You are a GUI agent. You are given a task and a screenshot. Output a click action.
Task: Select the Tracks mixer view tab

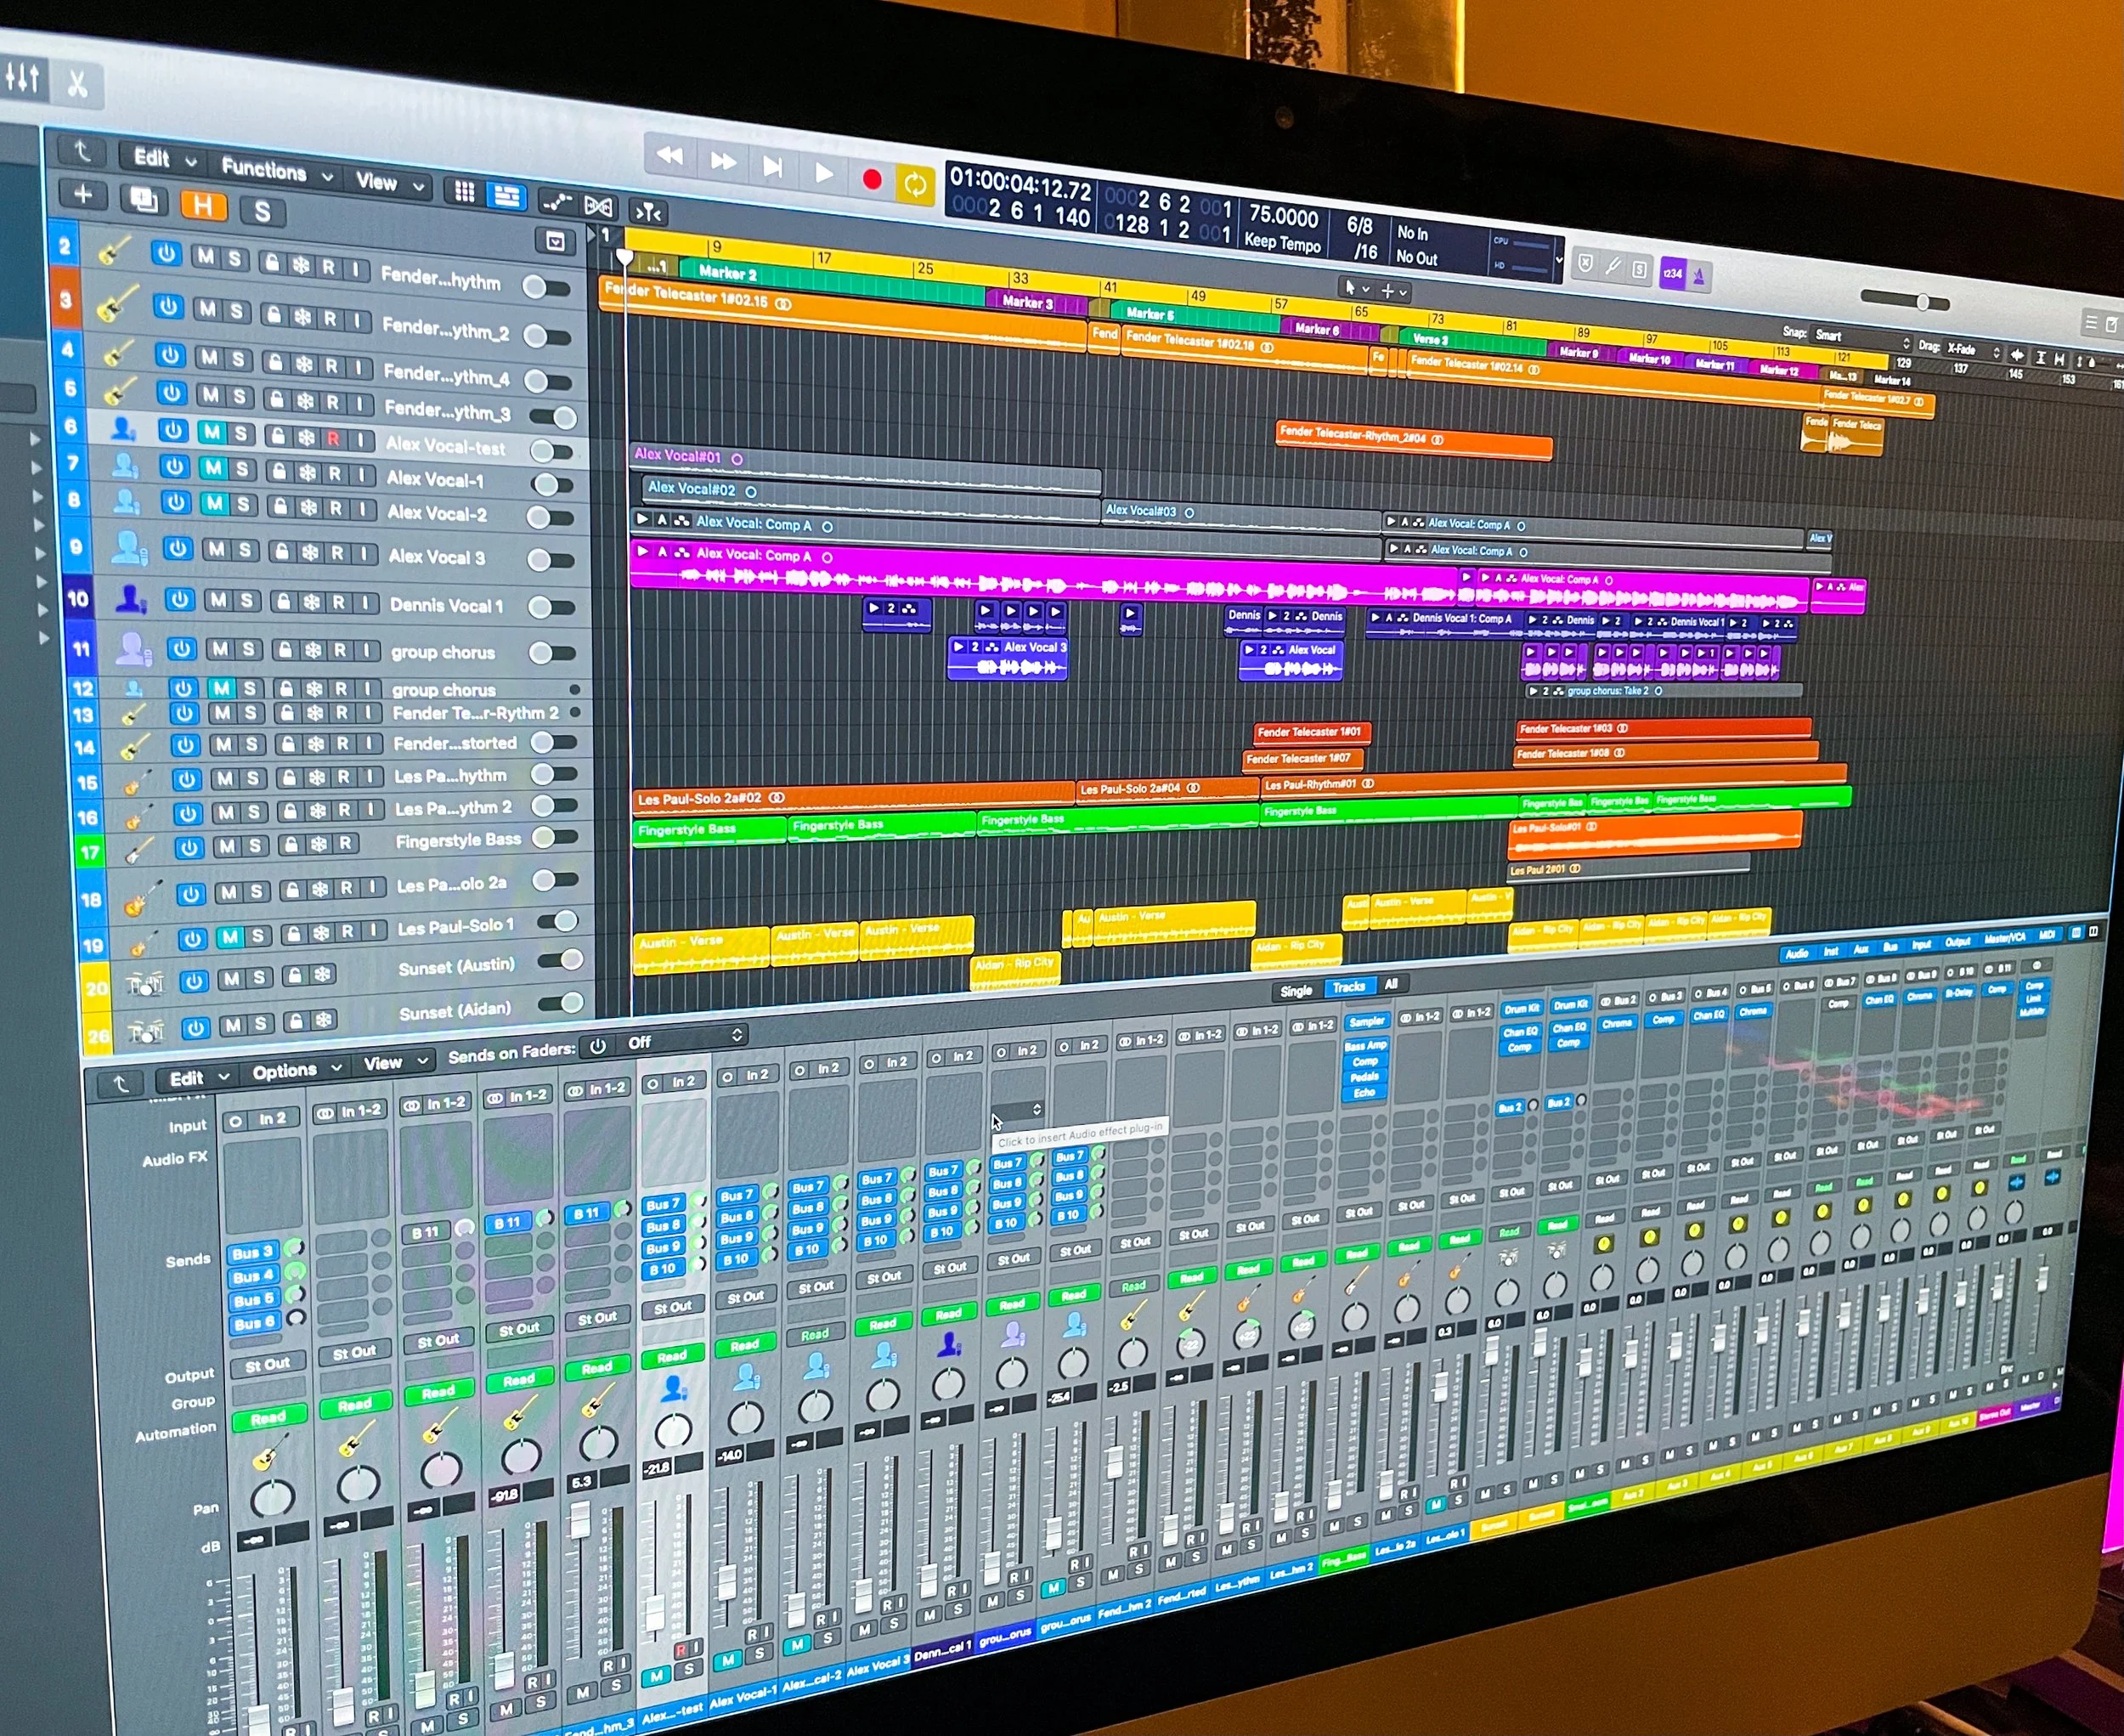pos(1348,987)
